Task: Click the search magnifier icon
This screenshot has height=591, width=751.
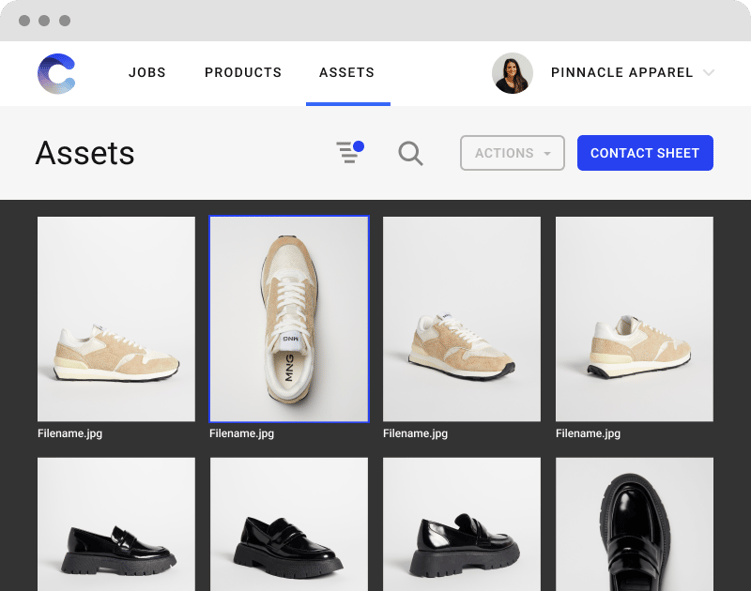Action: [x=410, y=153]
